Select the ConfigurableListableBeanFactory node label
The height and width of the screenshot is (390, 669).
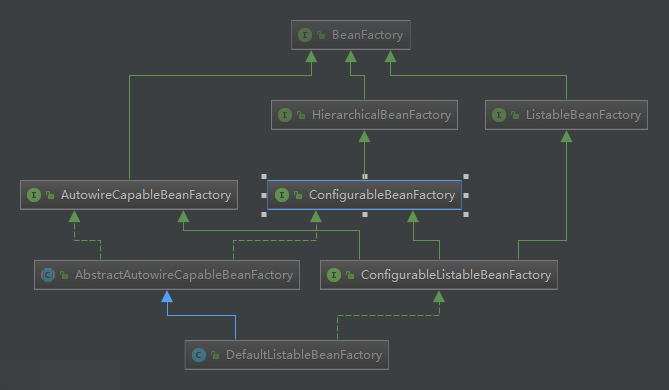click(x=456, y=275)
